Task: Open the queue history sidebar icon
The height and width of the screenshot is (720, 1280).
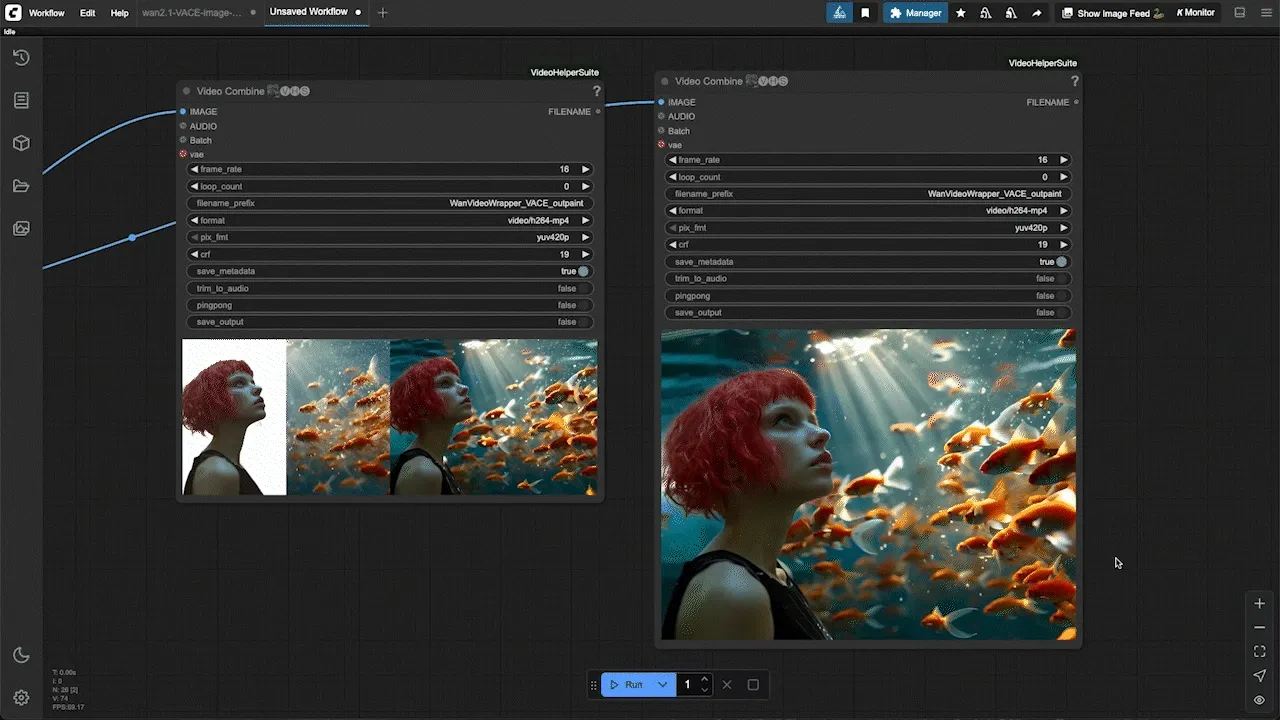Action: (x=21, y=58)
